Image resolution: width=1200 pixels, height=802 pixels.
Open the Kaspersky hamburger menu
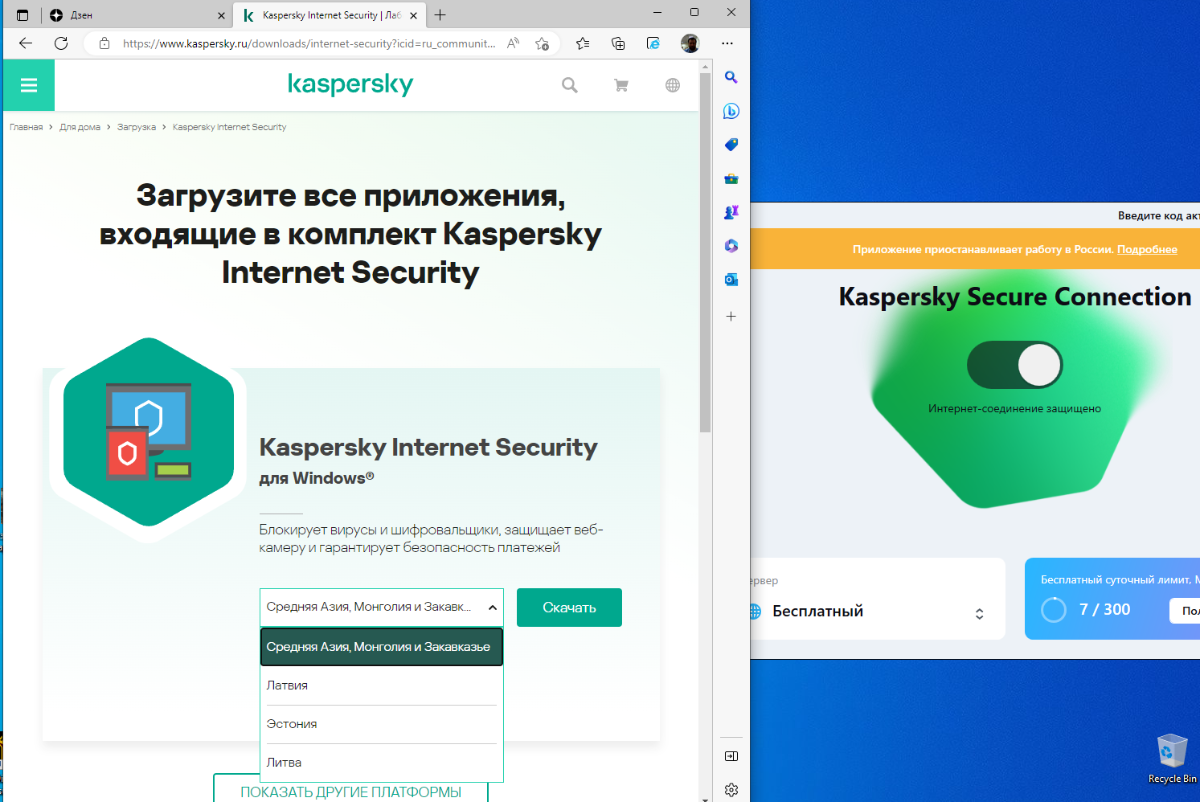coord(28,85)
